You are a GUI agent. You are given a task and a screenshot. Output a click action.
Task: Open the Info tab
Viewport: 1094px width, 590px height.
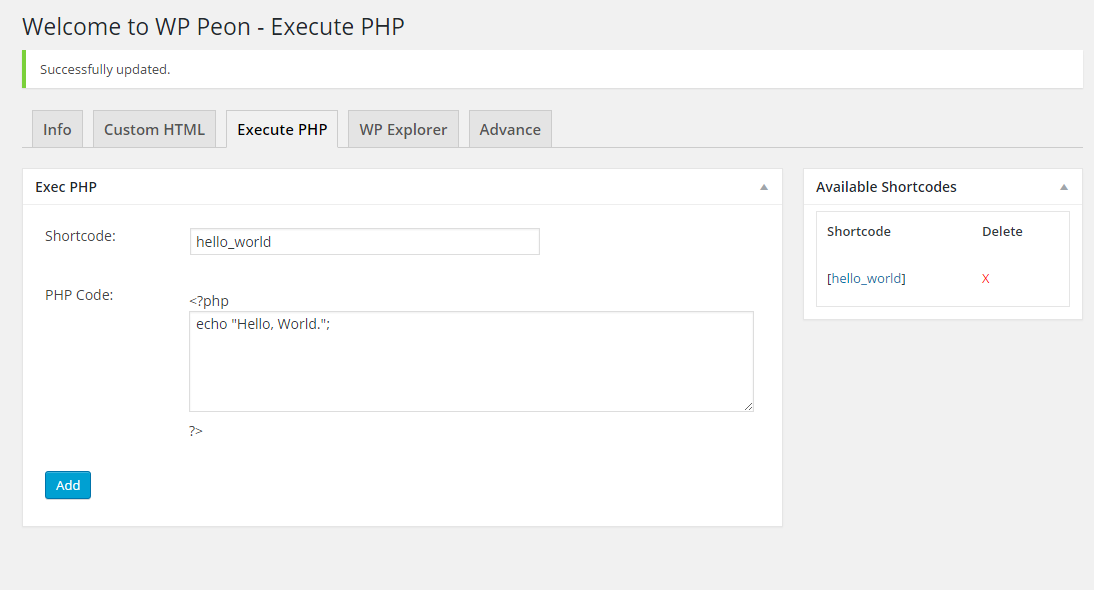pos(57,129)
